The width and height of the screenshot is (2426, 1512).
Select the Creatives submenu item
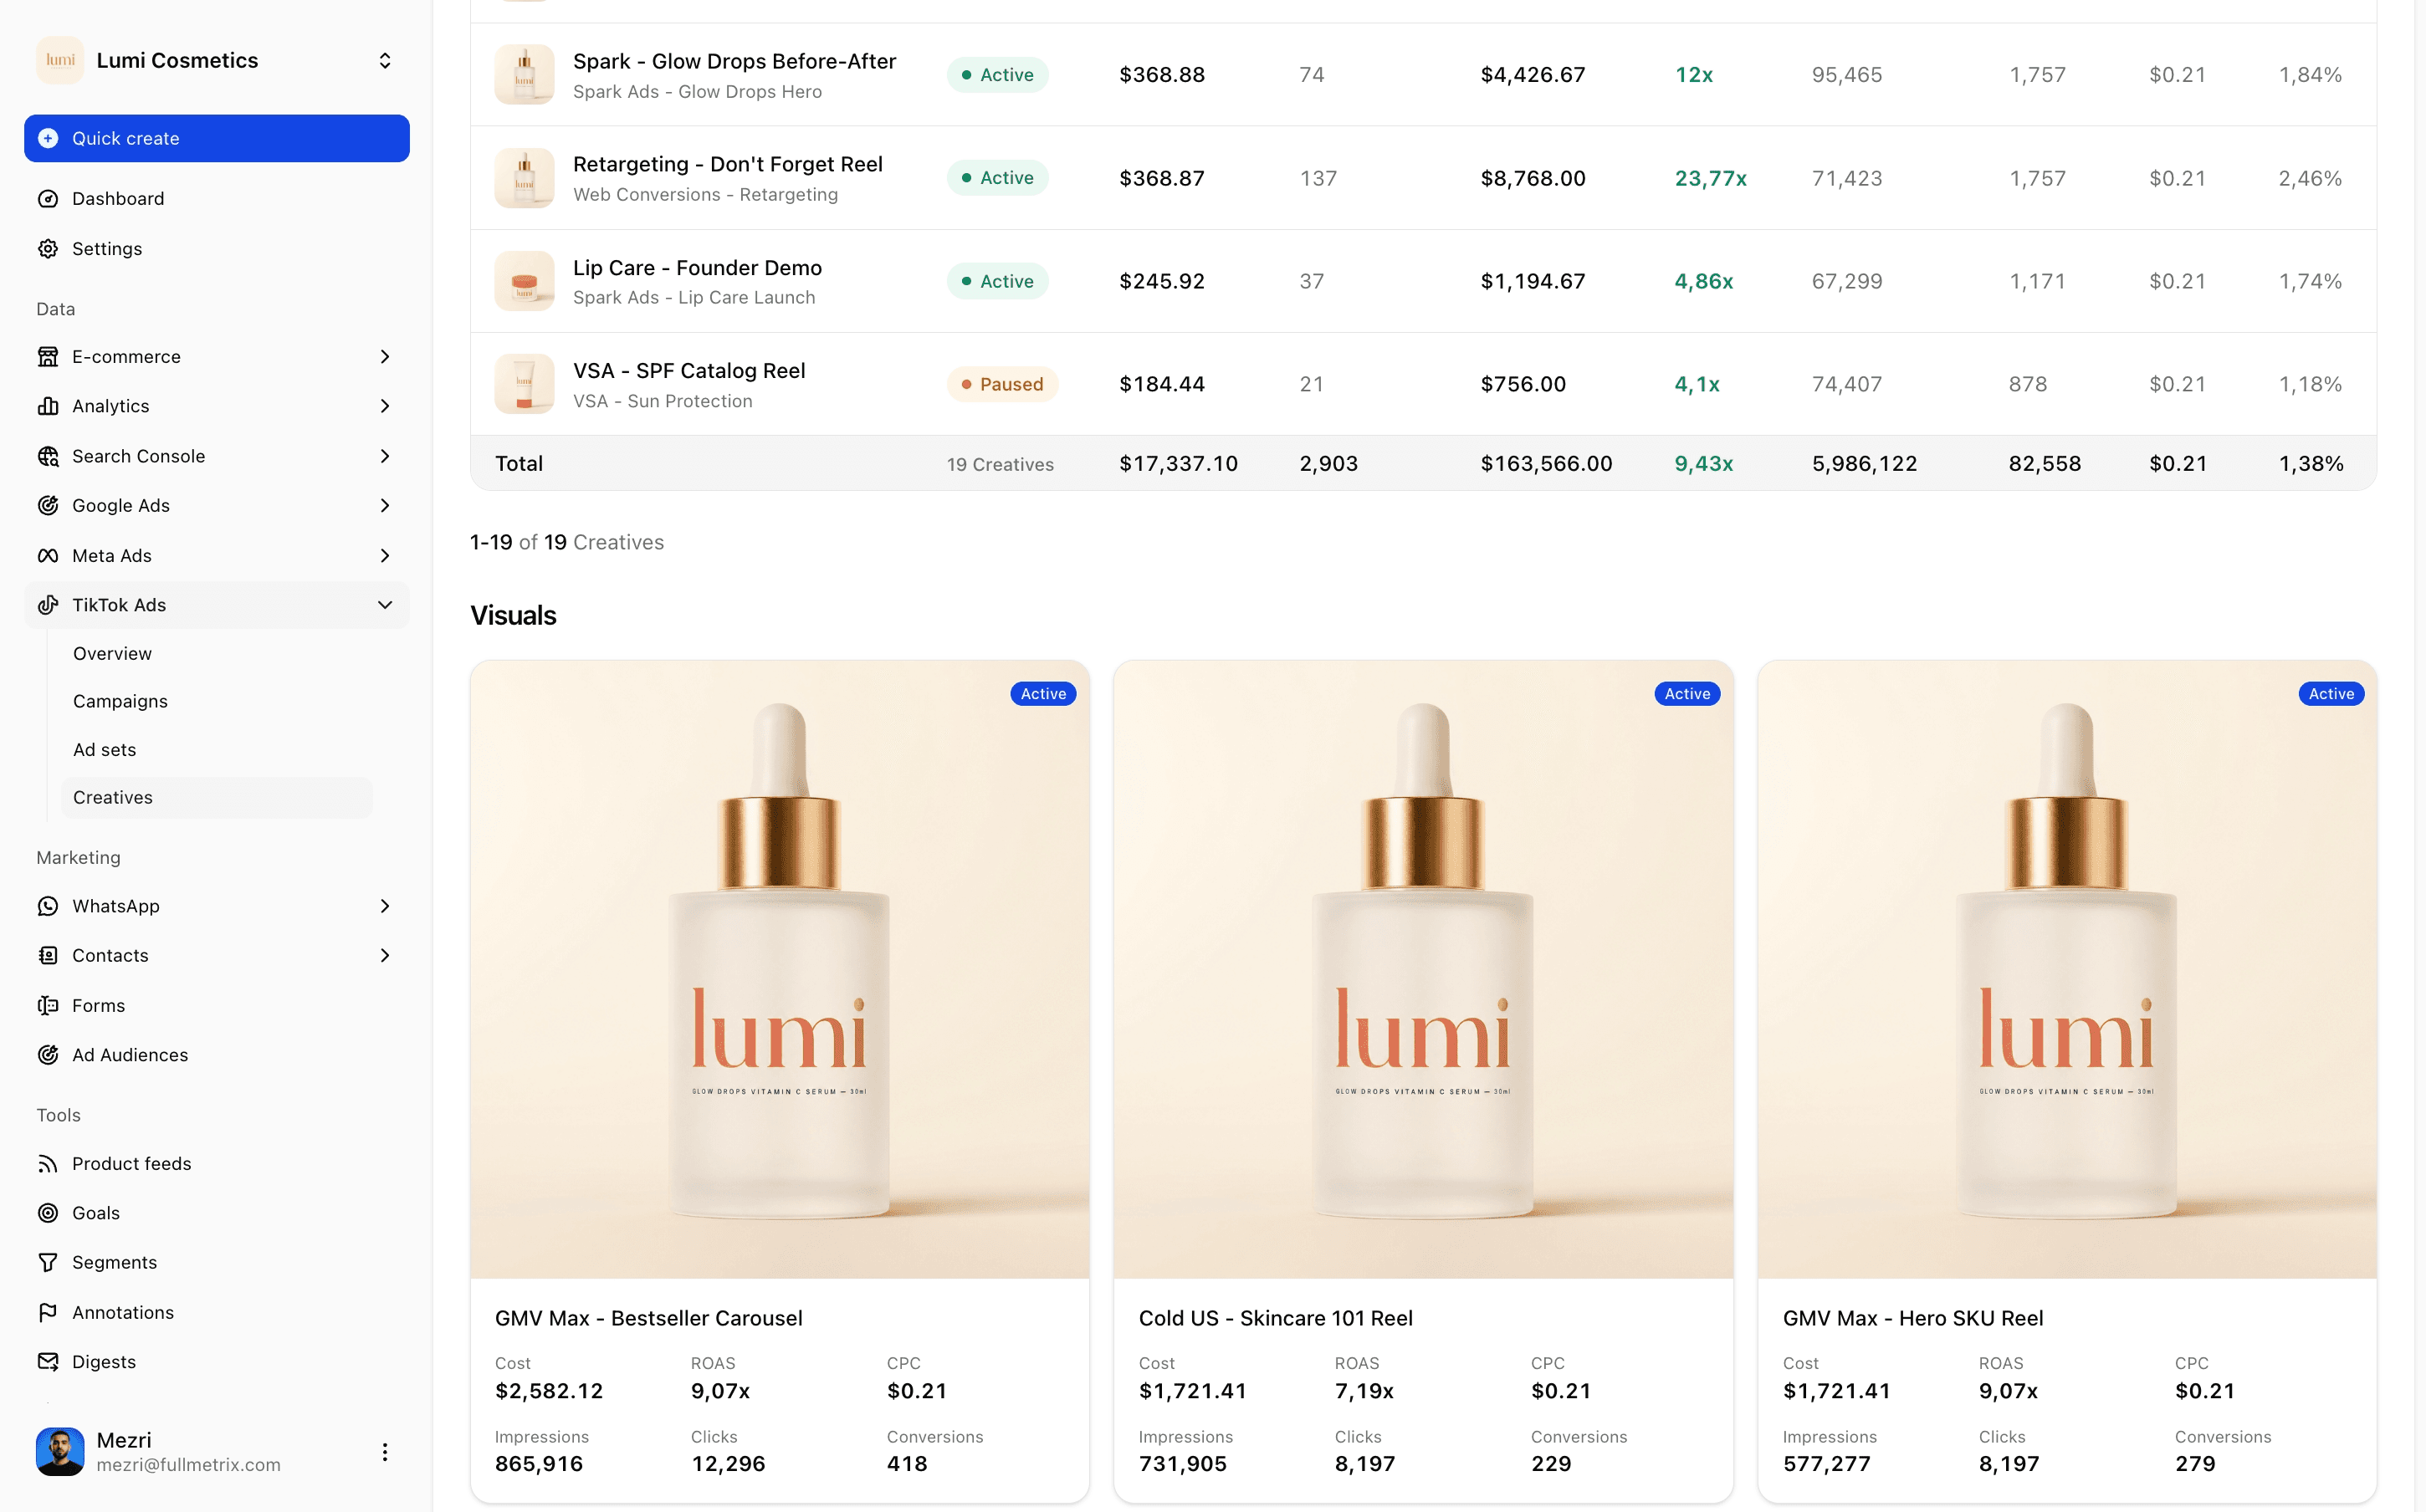[216, 798]
